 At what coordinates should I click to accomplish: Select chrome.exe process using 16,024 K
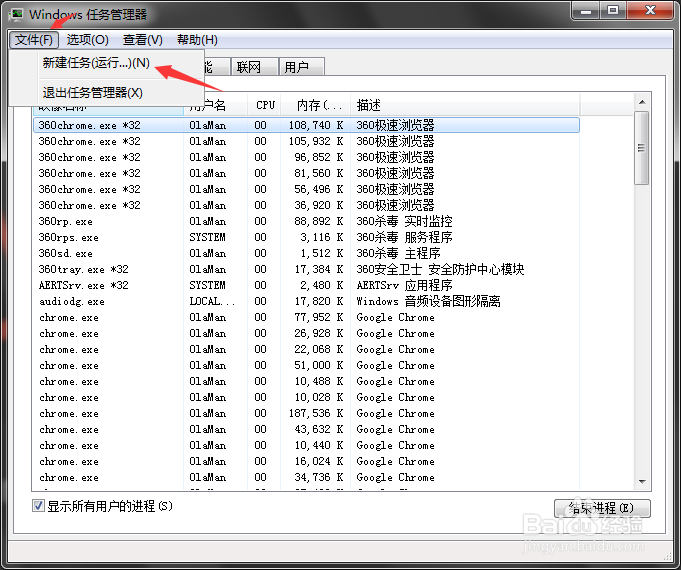click(306, 461)
